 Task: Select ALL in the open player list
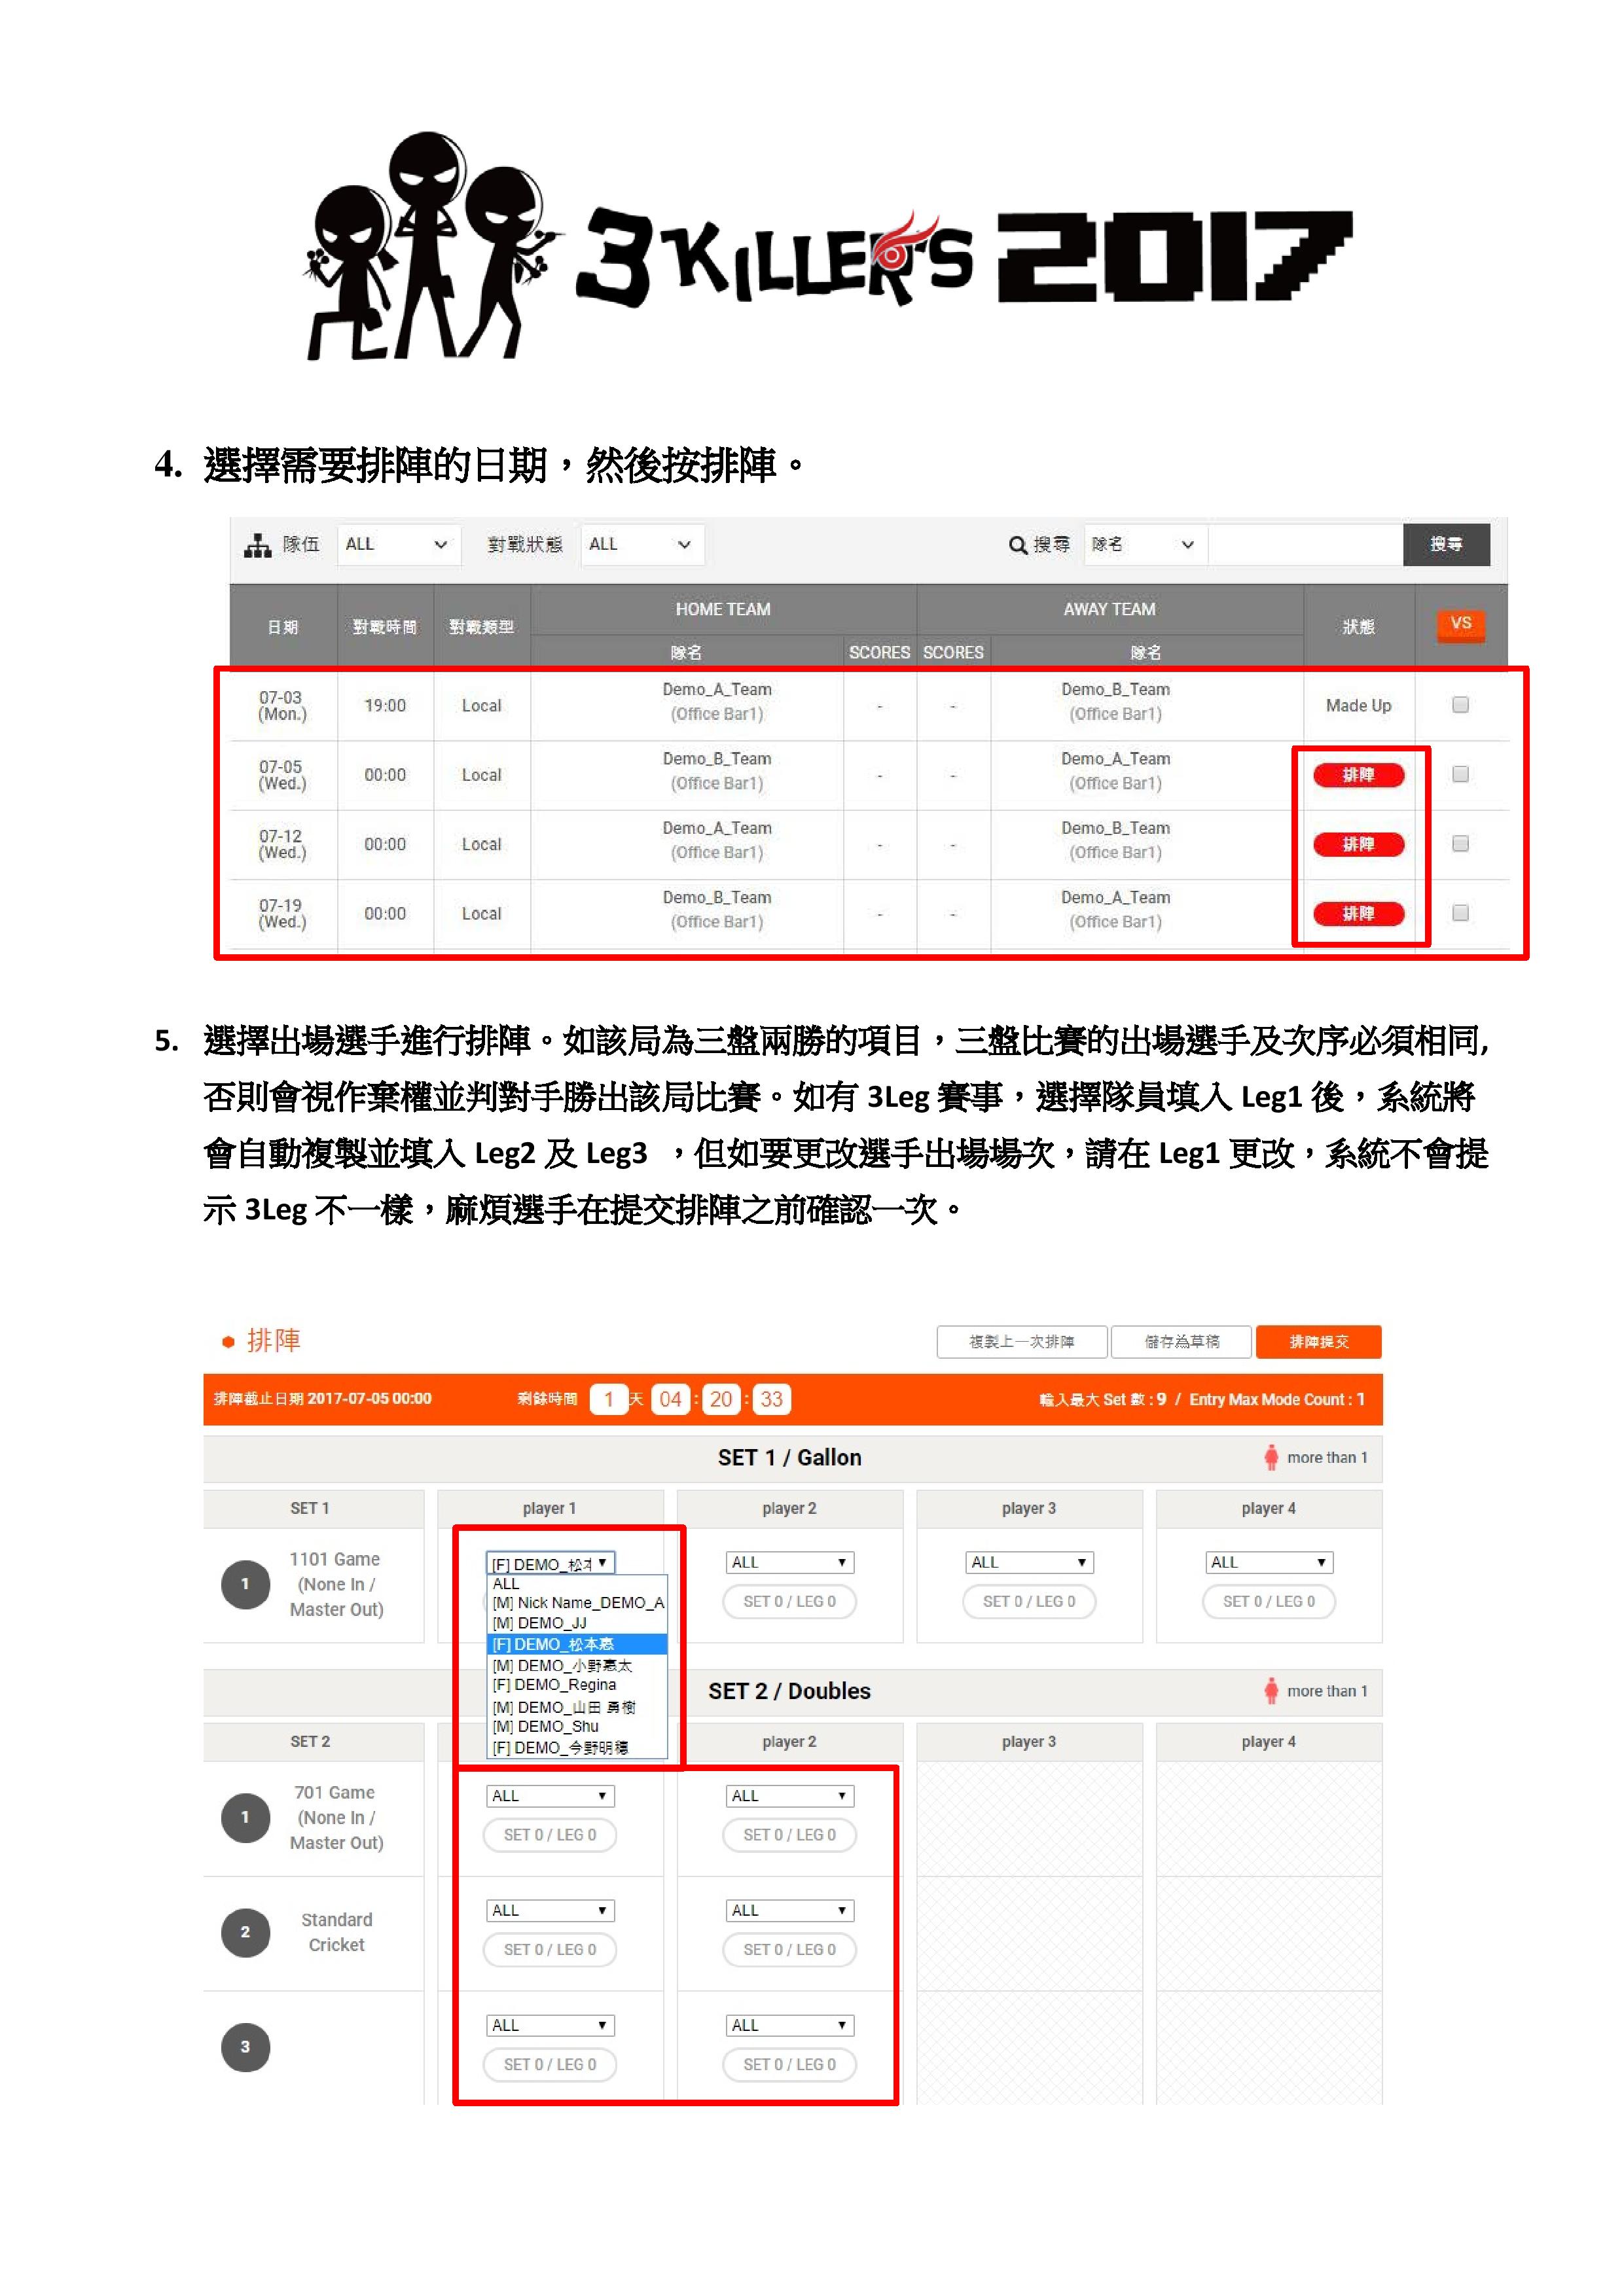pyautogui.click(x=577, y=1584)
